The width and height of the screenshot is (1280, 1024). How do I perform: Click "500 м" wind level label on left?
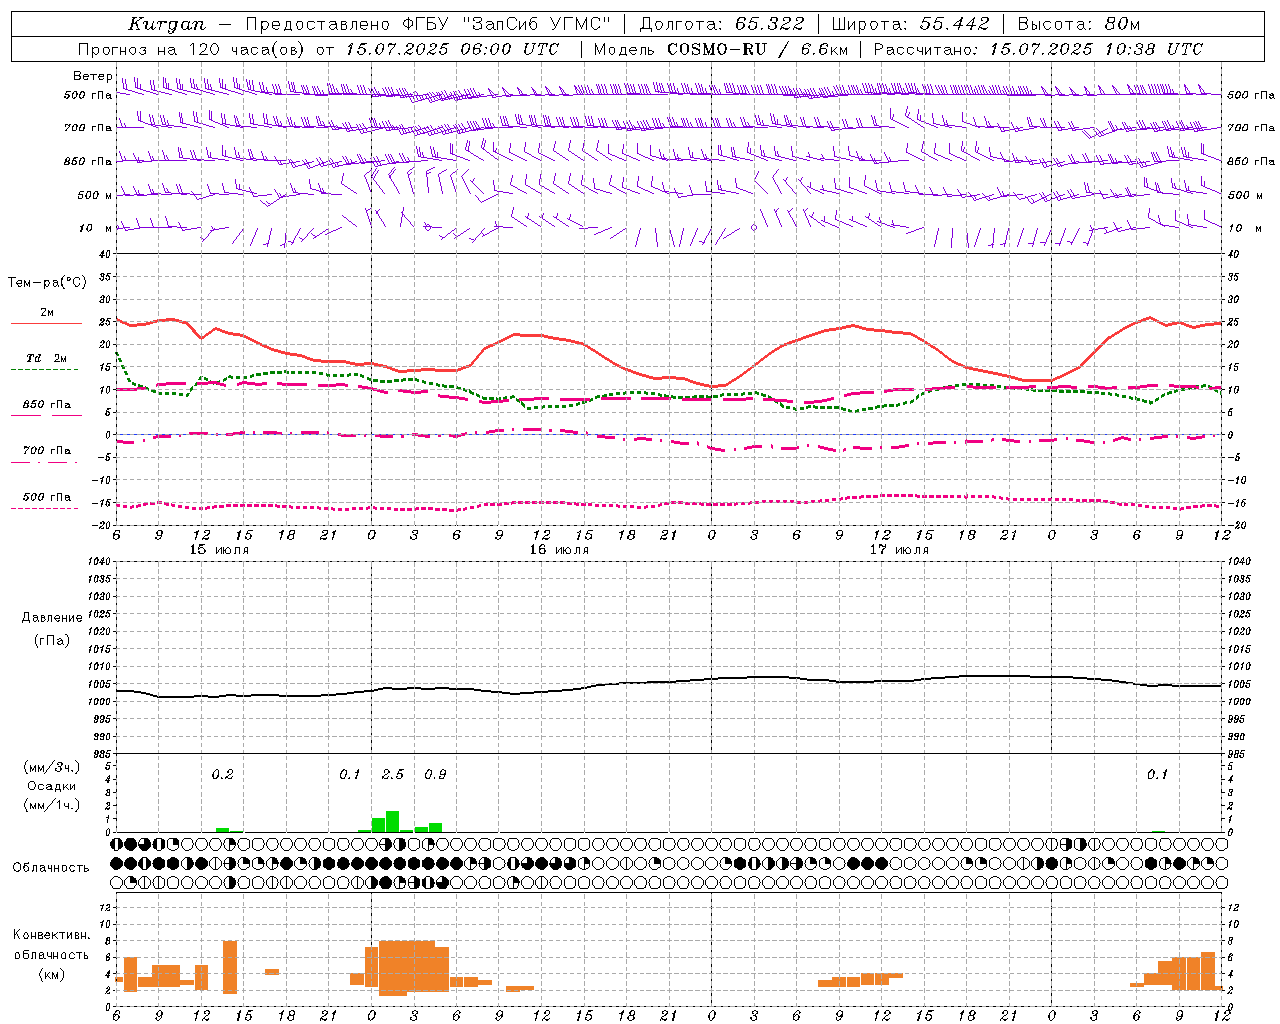click(x=96, y=195)
